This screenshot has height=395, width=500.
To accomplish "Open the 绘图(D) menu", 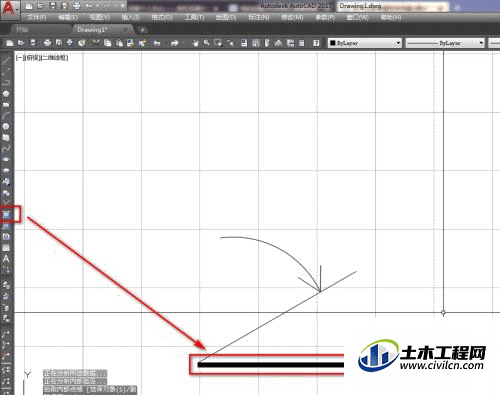I will coord(226,17).
